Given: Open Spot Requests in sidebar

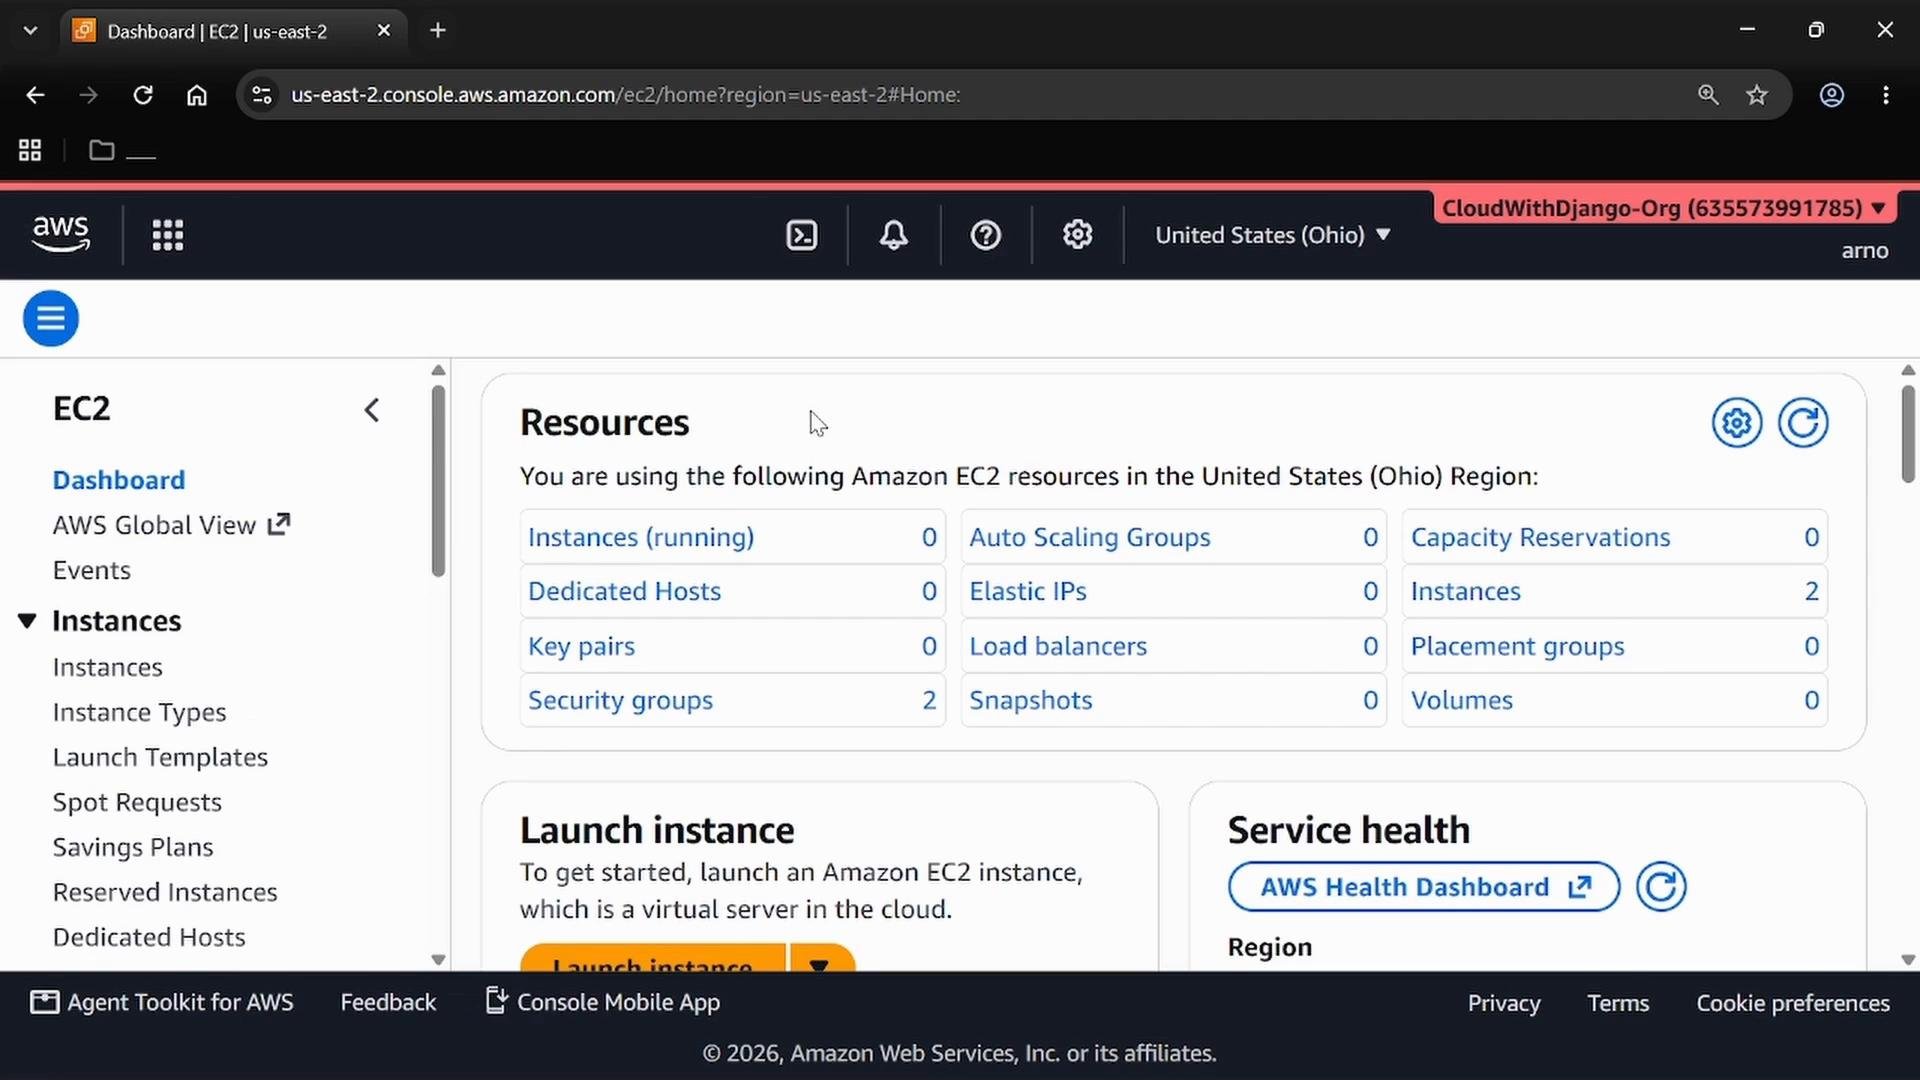Looking at the screenshot, I should (137, 802).
